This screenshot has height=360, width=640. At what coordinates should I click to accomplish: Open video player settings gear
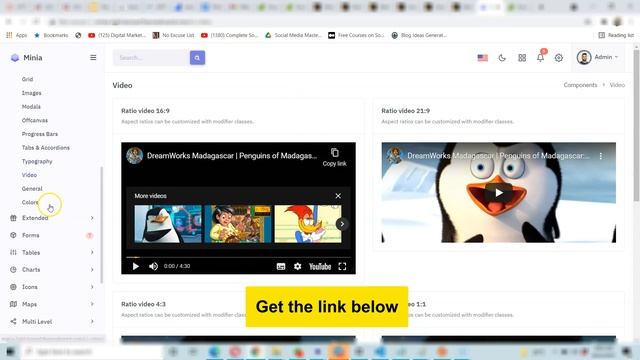click(298, 266)
